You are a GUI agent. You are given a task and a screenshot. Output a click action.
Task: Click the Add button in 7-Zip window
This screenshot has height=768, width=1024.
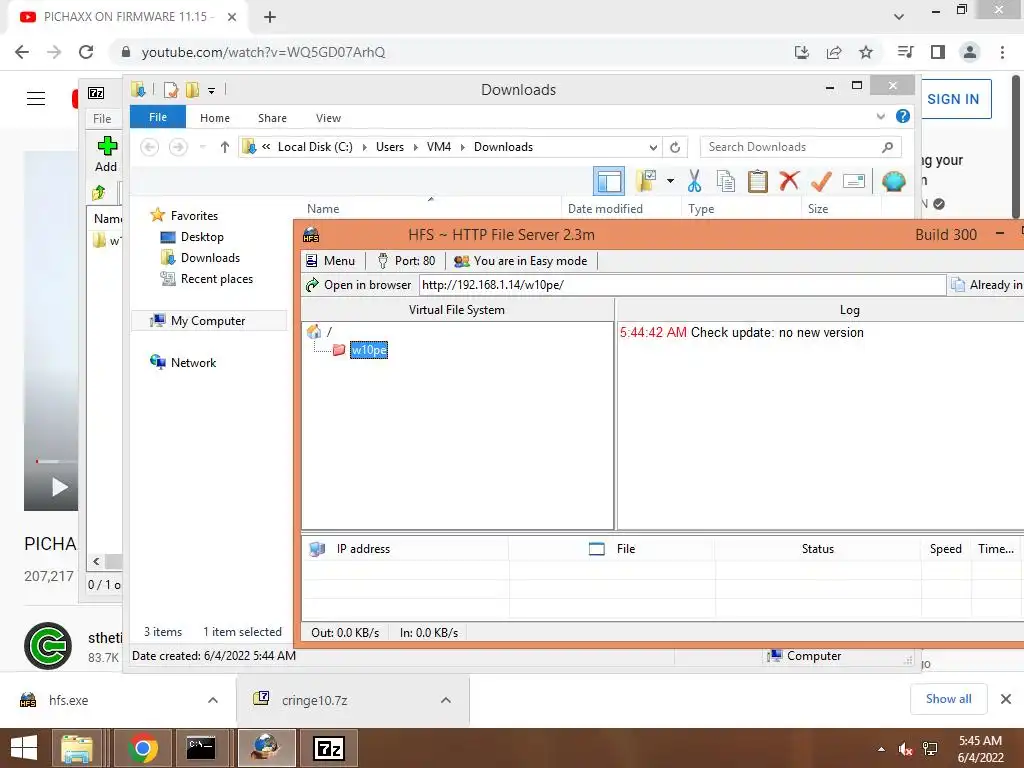coord(106,154)
